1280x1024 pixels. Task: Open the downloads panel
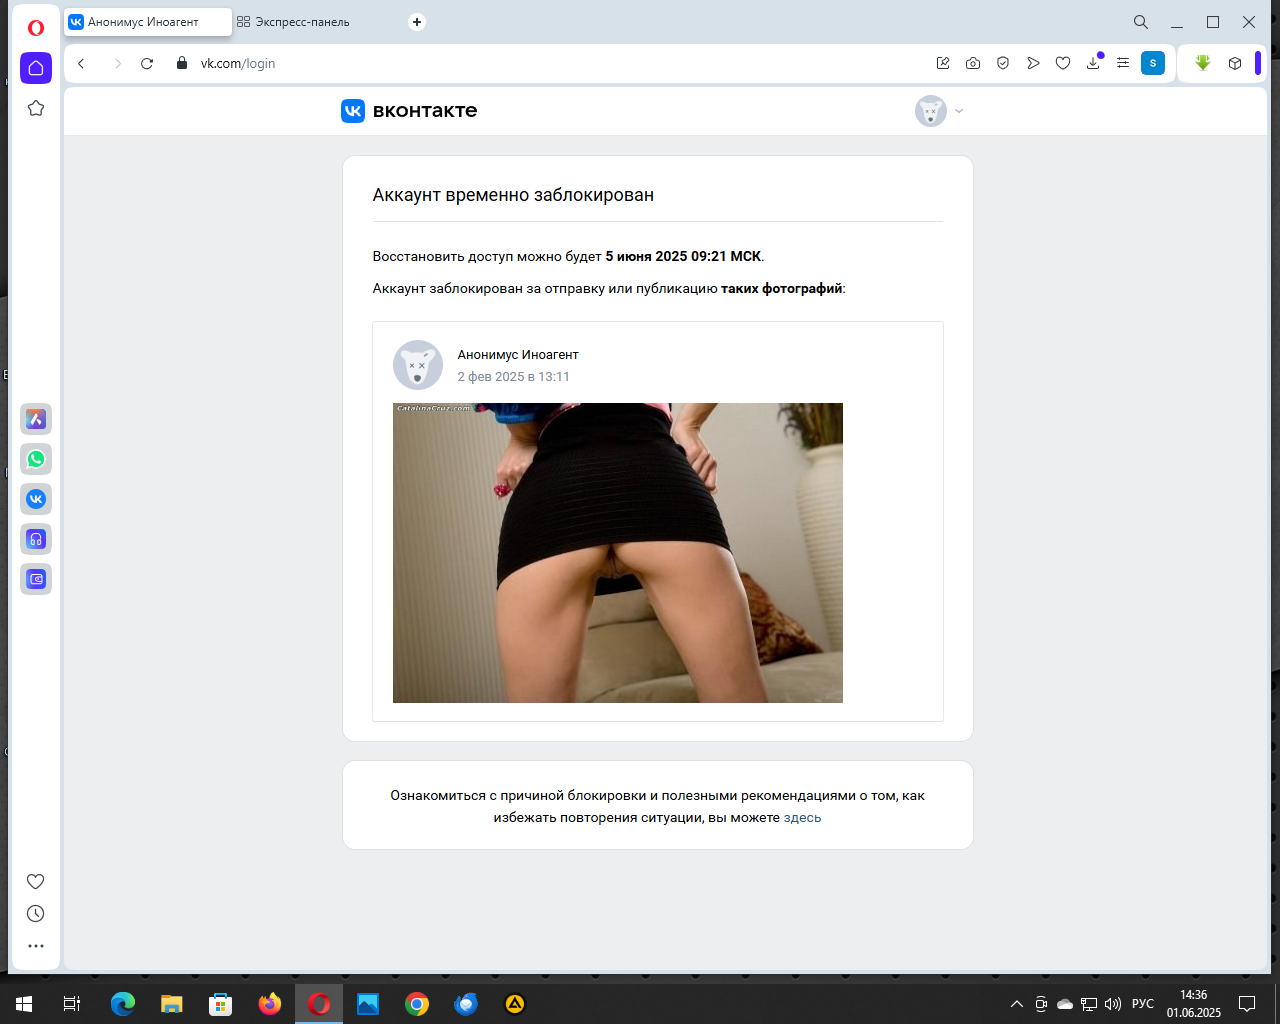point(1093,63)
